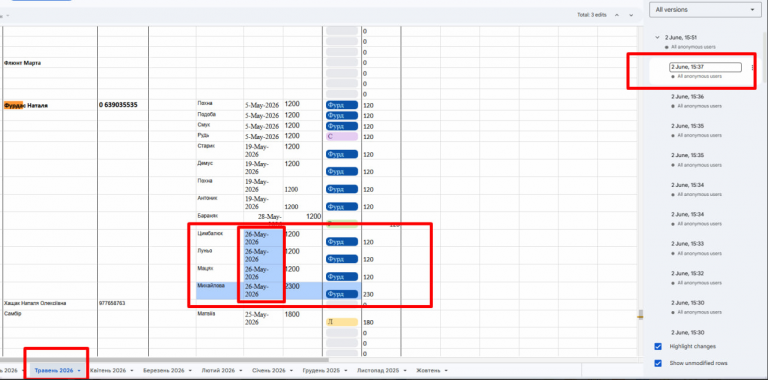Click the Фурд chip in Мацях row

pyautogui.click(x=342, y=277)
